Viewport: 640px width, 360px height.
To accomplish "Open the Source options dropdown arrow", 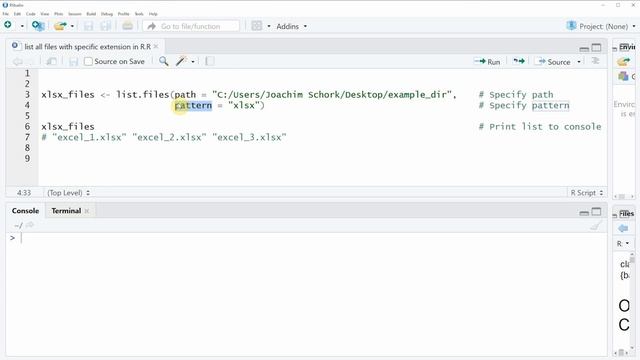I will coord(579,62).
